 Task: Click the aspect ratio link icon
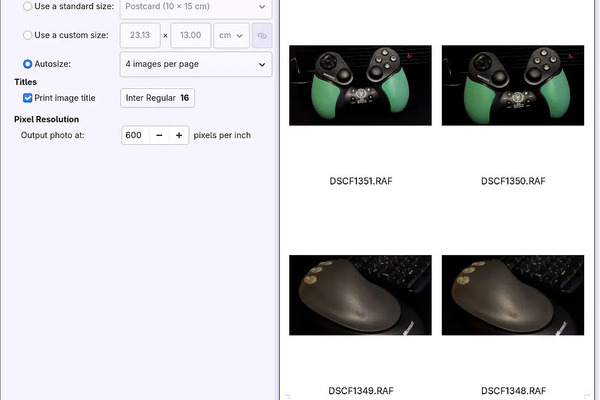(x=262, y=36)
